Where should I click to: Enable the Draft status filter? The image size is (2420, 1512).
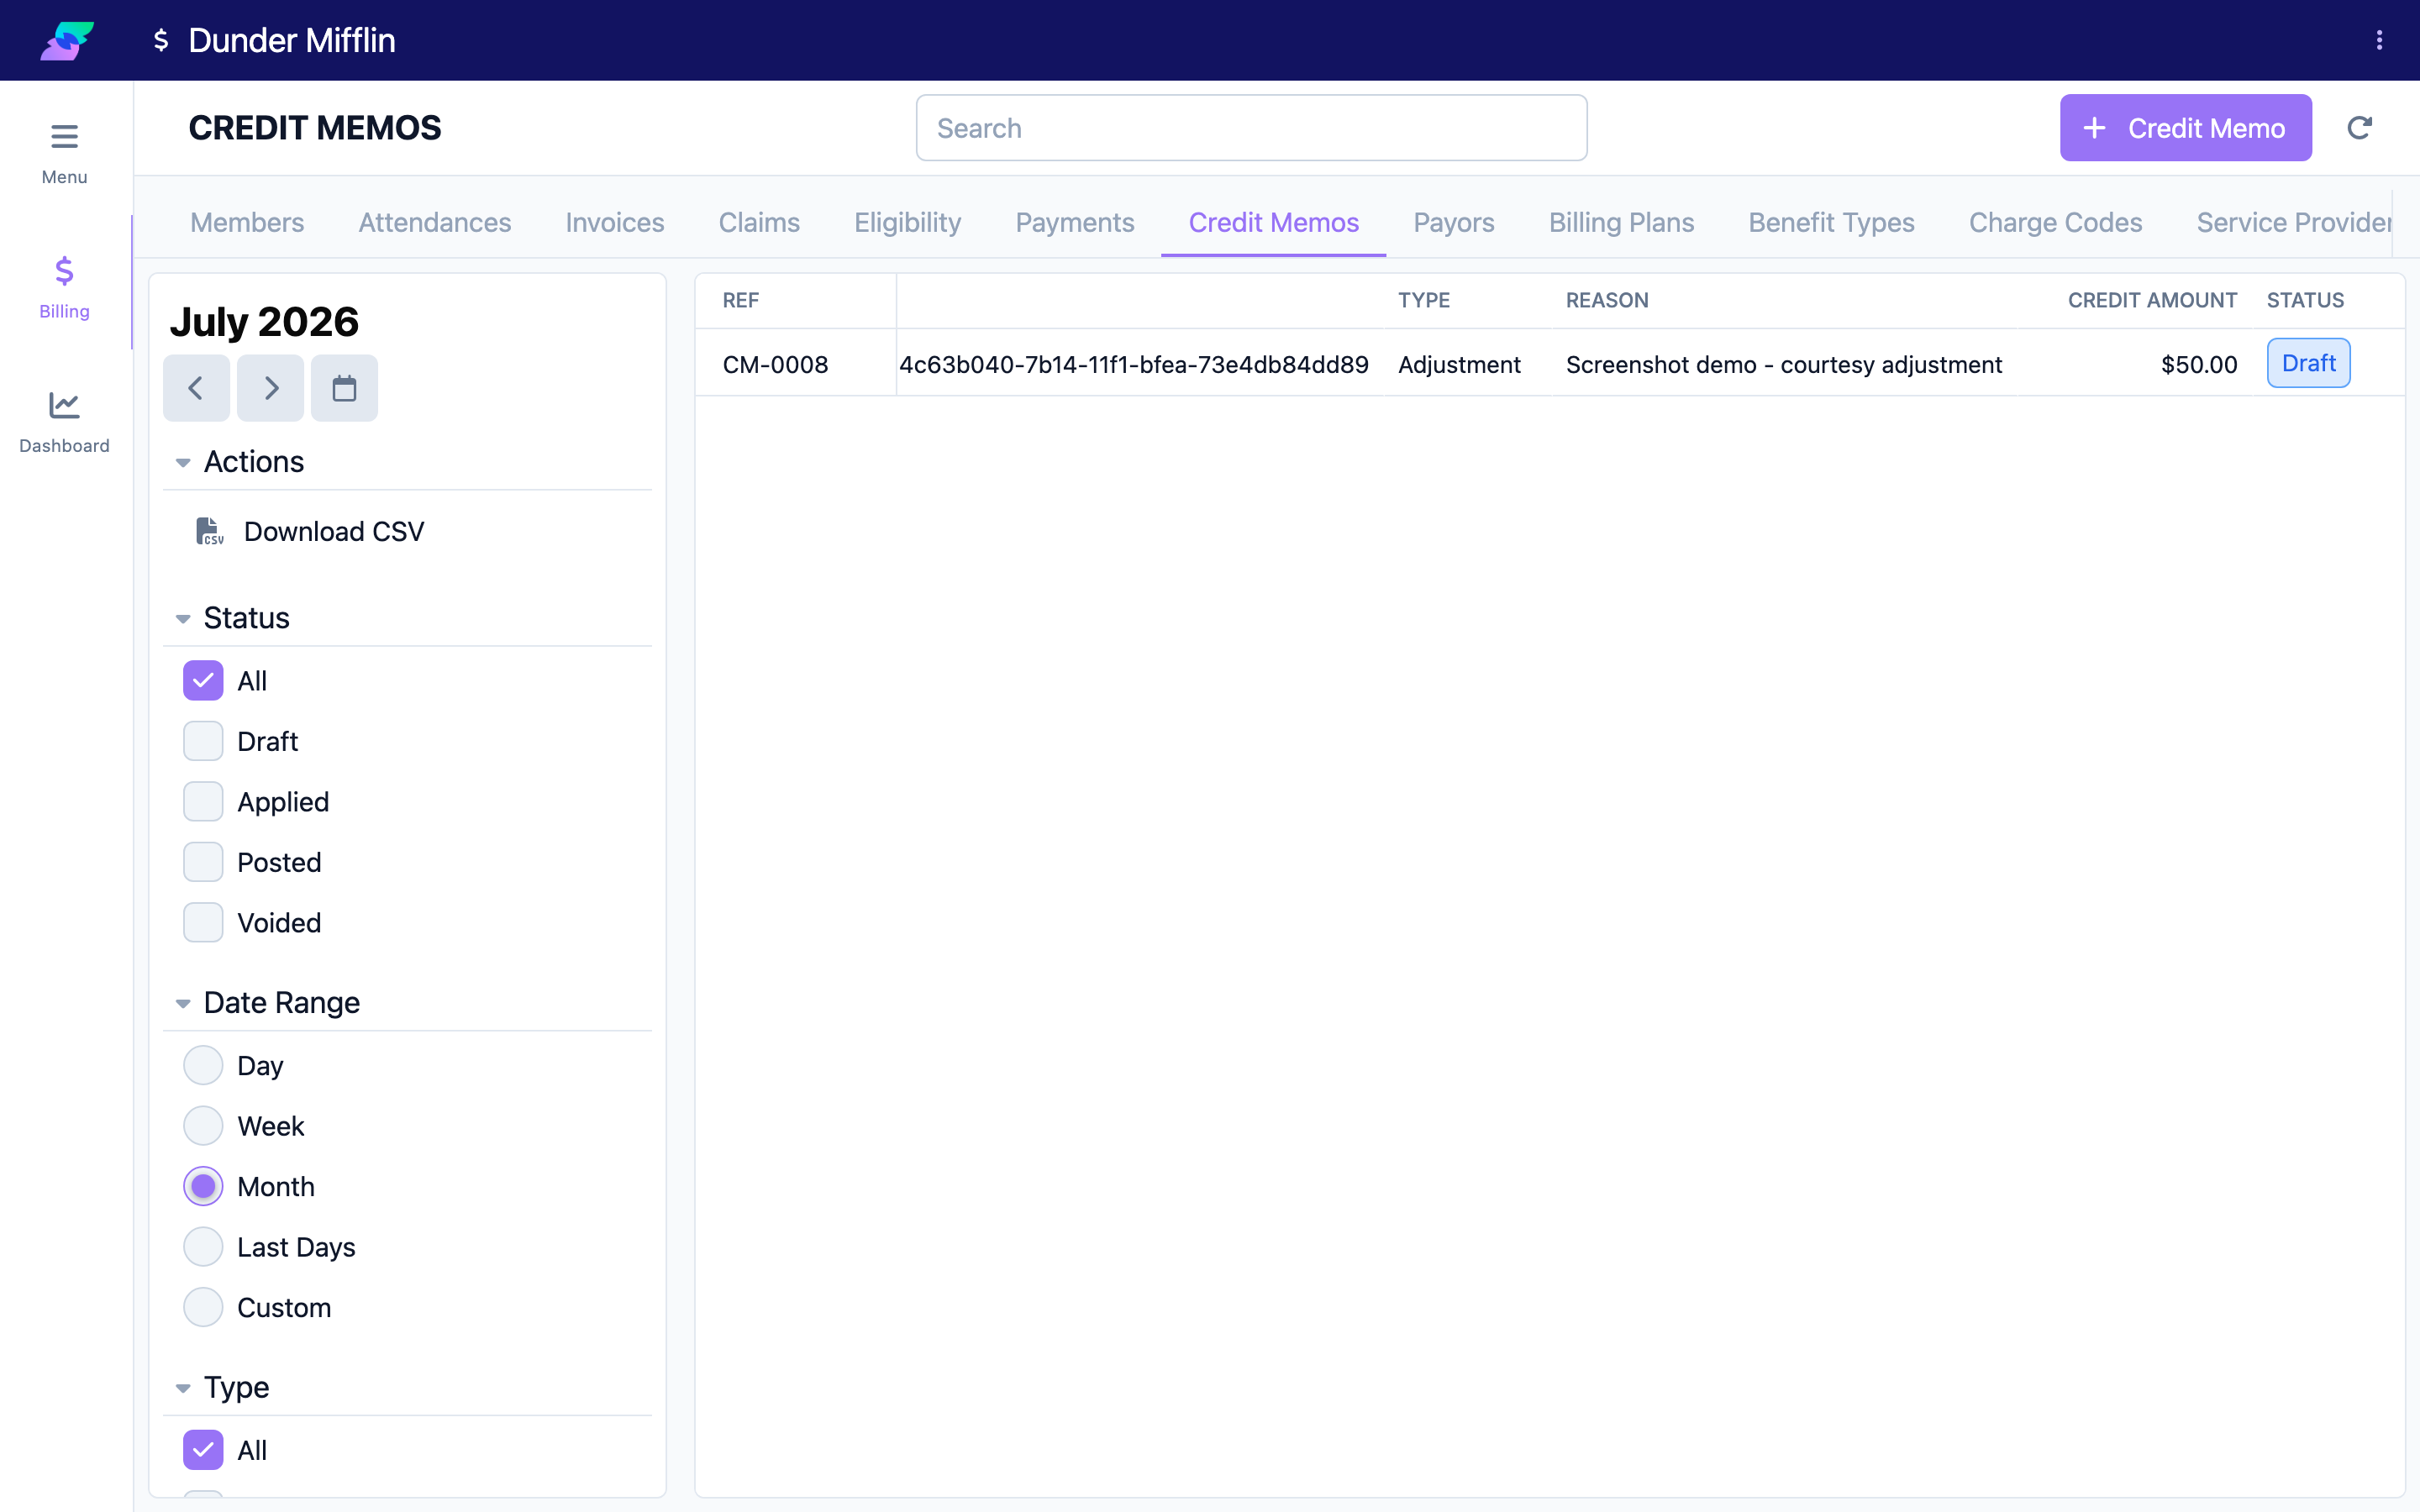click(203, 741)
